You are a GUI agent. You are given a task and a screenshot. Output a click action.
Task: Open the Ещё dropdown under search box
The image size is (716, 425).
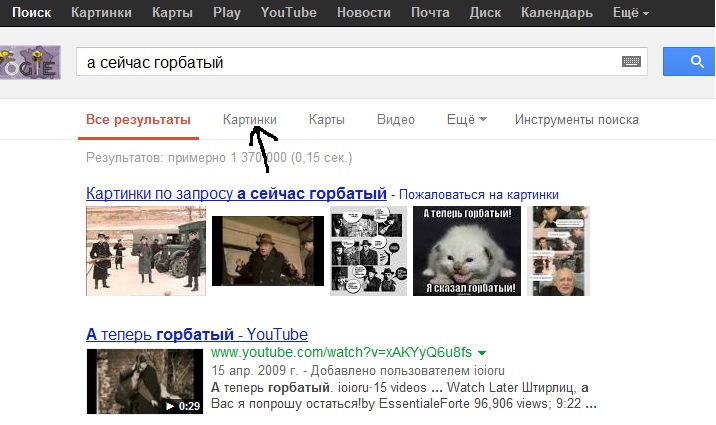466,120
